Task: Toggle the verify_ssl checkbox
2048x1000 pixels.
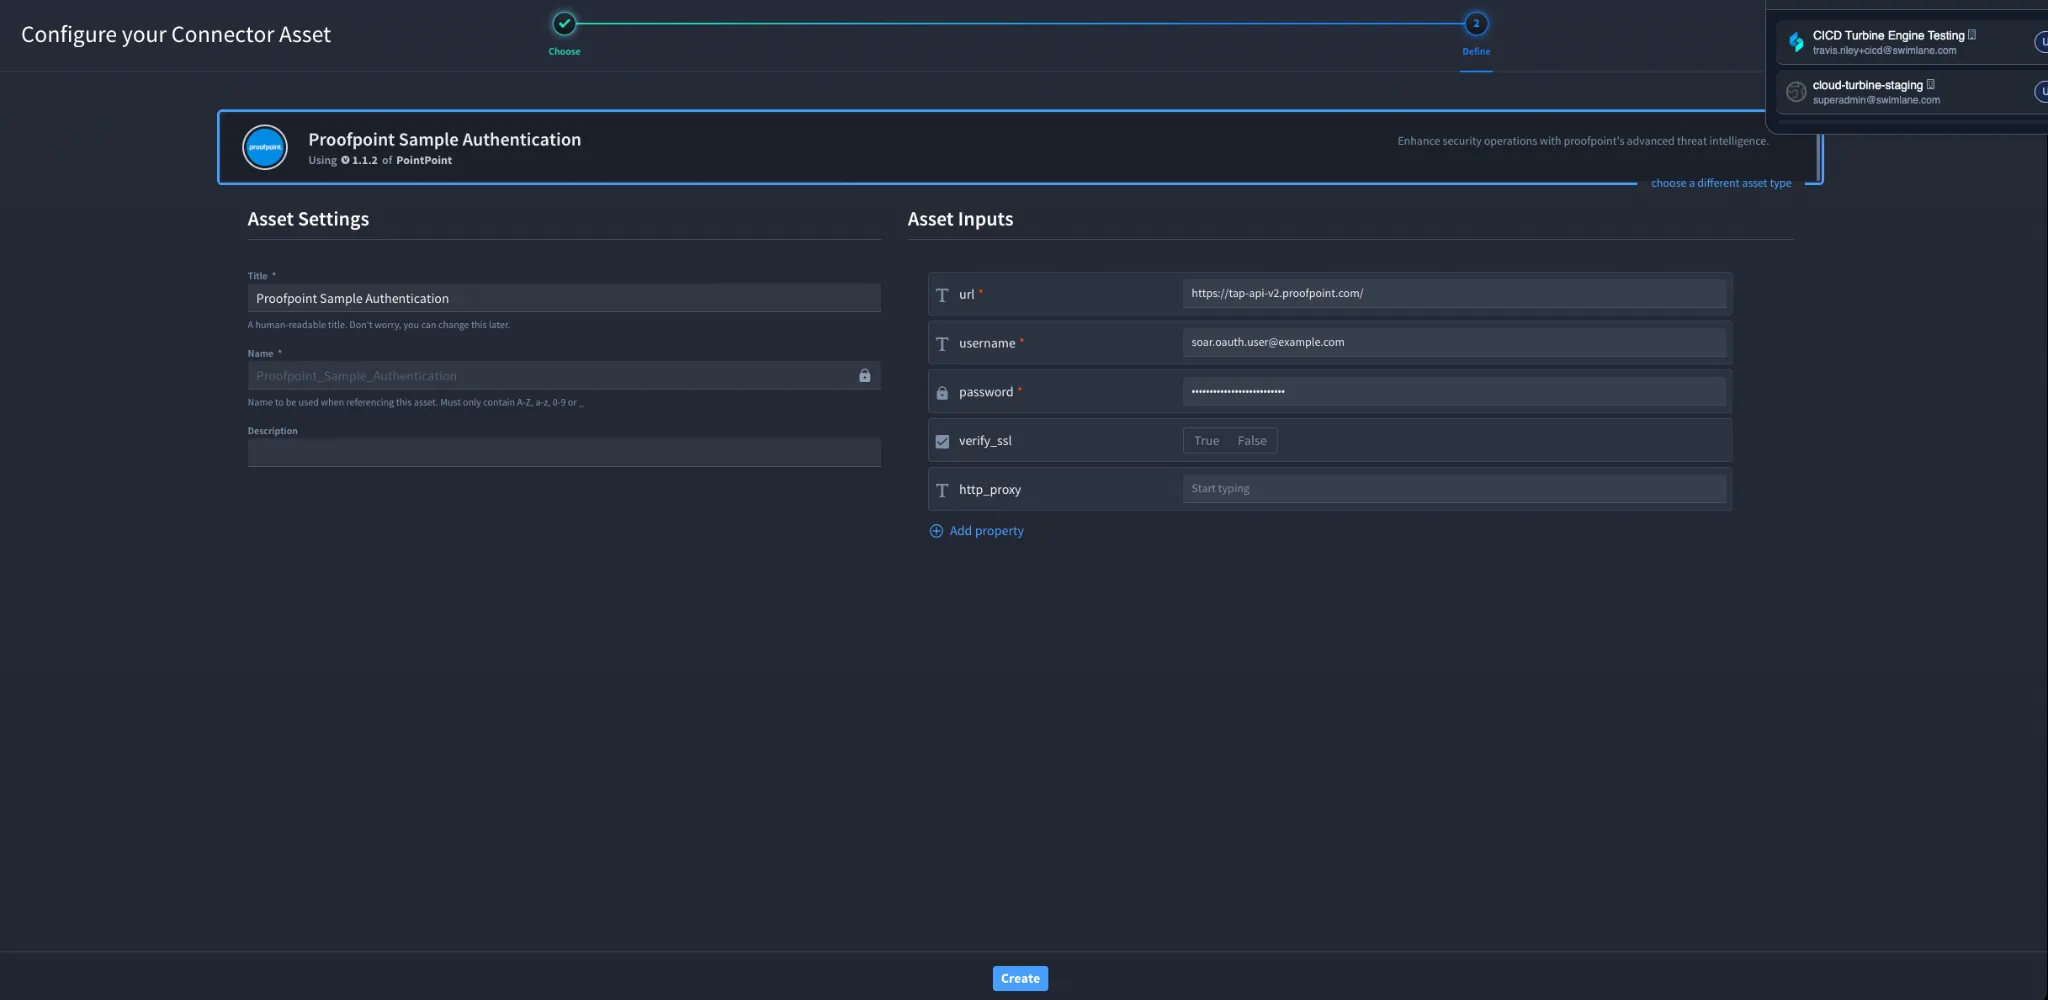Action: coord(942,441)
